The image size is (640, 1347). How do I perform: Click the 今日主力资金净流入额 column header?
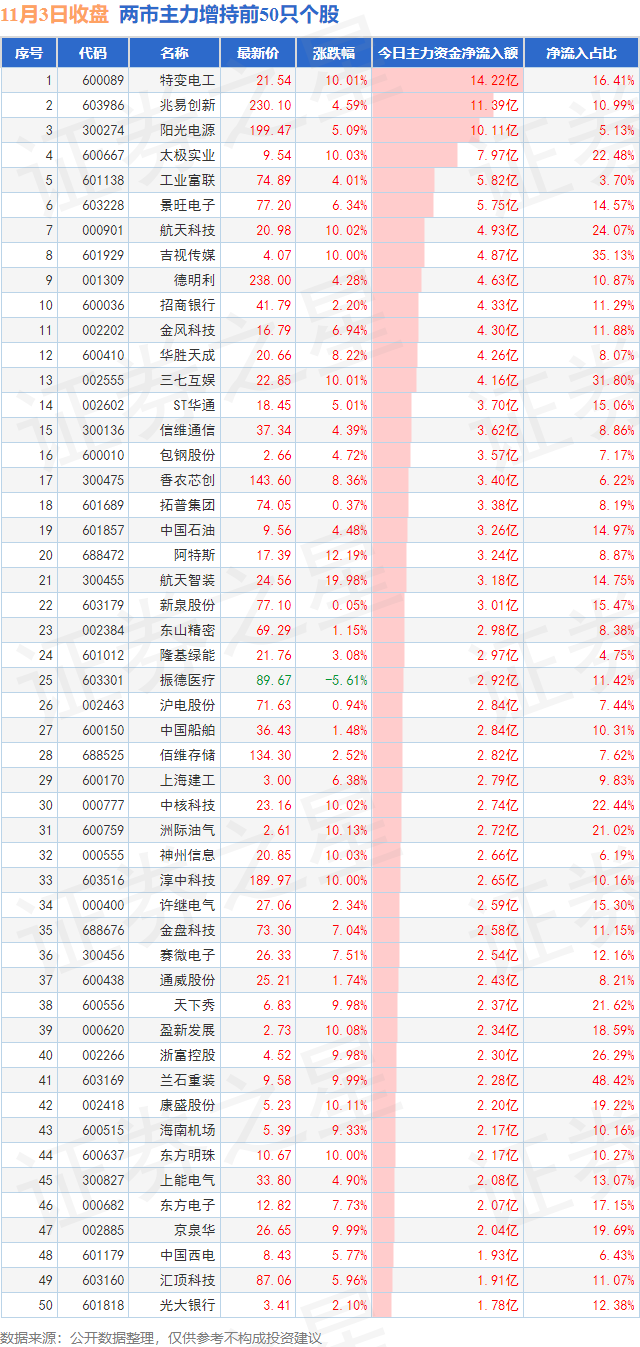point(447,53)
